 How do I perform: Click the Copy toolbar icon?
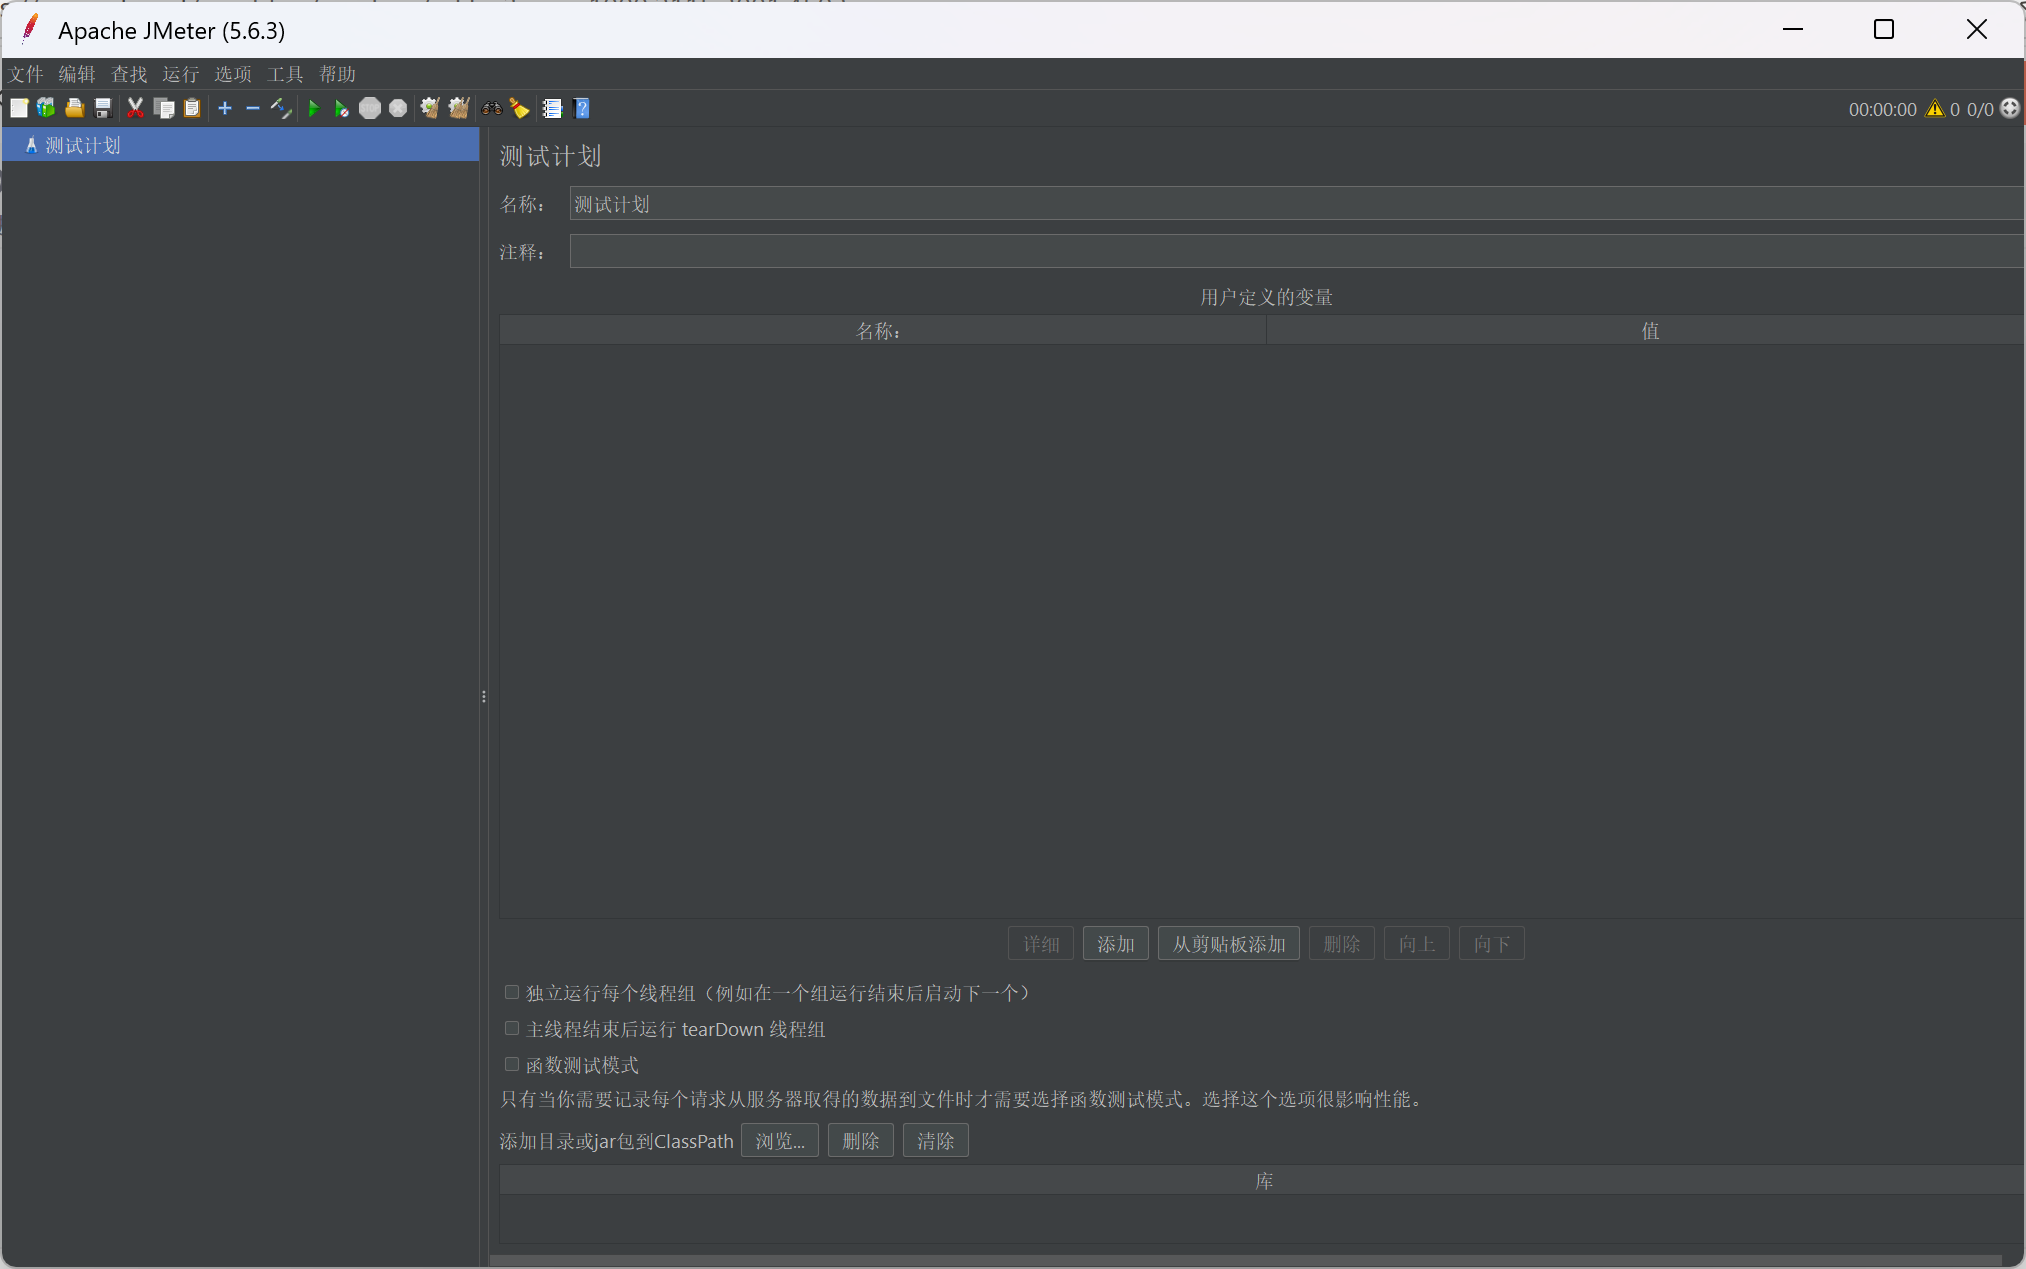pos(164,108)
